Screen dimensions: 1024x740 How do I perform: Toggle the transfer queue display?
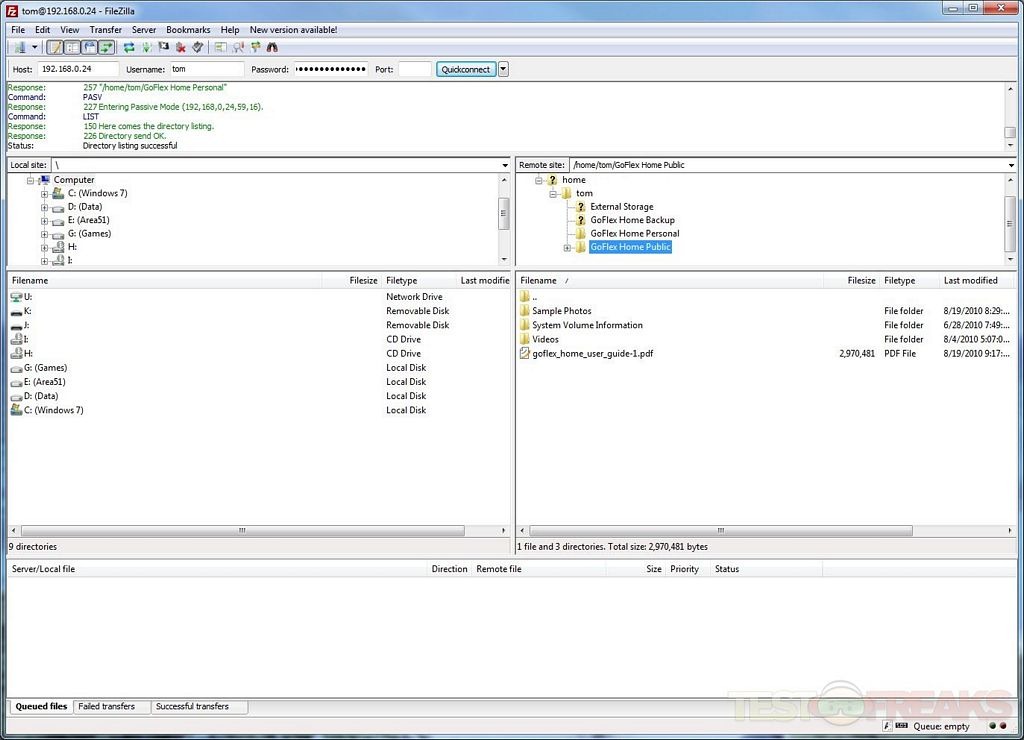coord(106,47)
